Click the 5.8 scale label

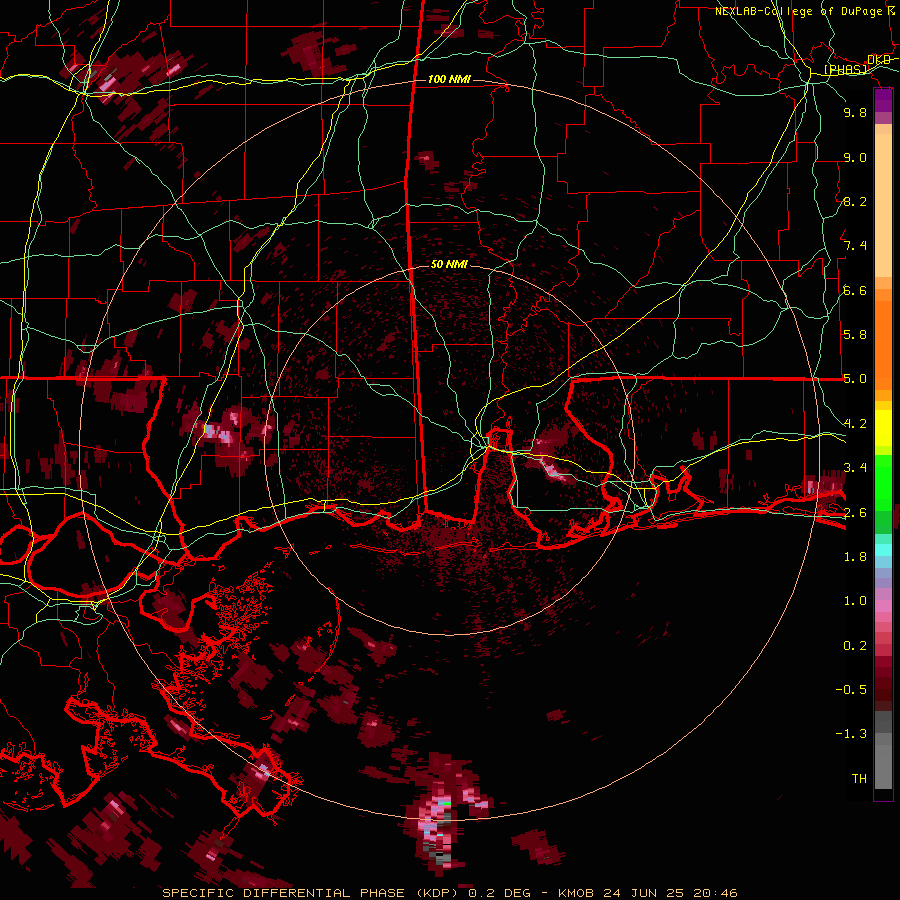coord(855,335)
